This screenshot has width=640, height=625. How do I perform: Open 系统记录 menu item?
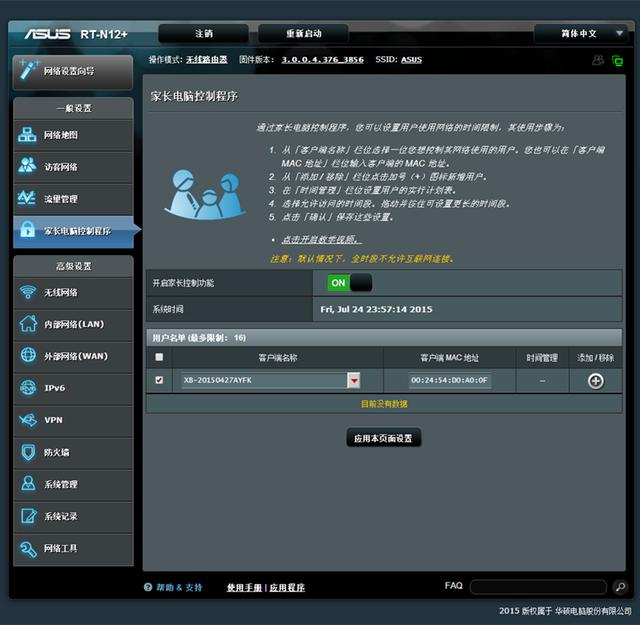[x=73, y=516]
